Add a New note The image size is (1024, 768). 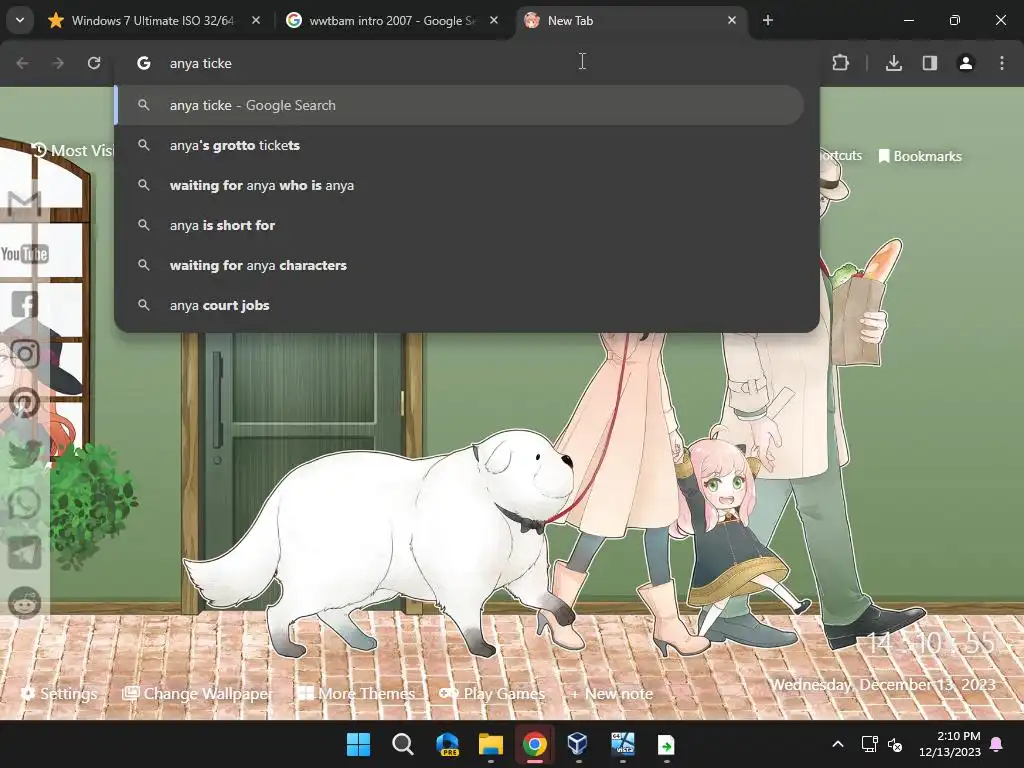point(612,694)
